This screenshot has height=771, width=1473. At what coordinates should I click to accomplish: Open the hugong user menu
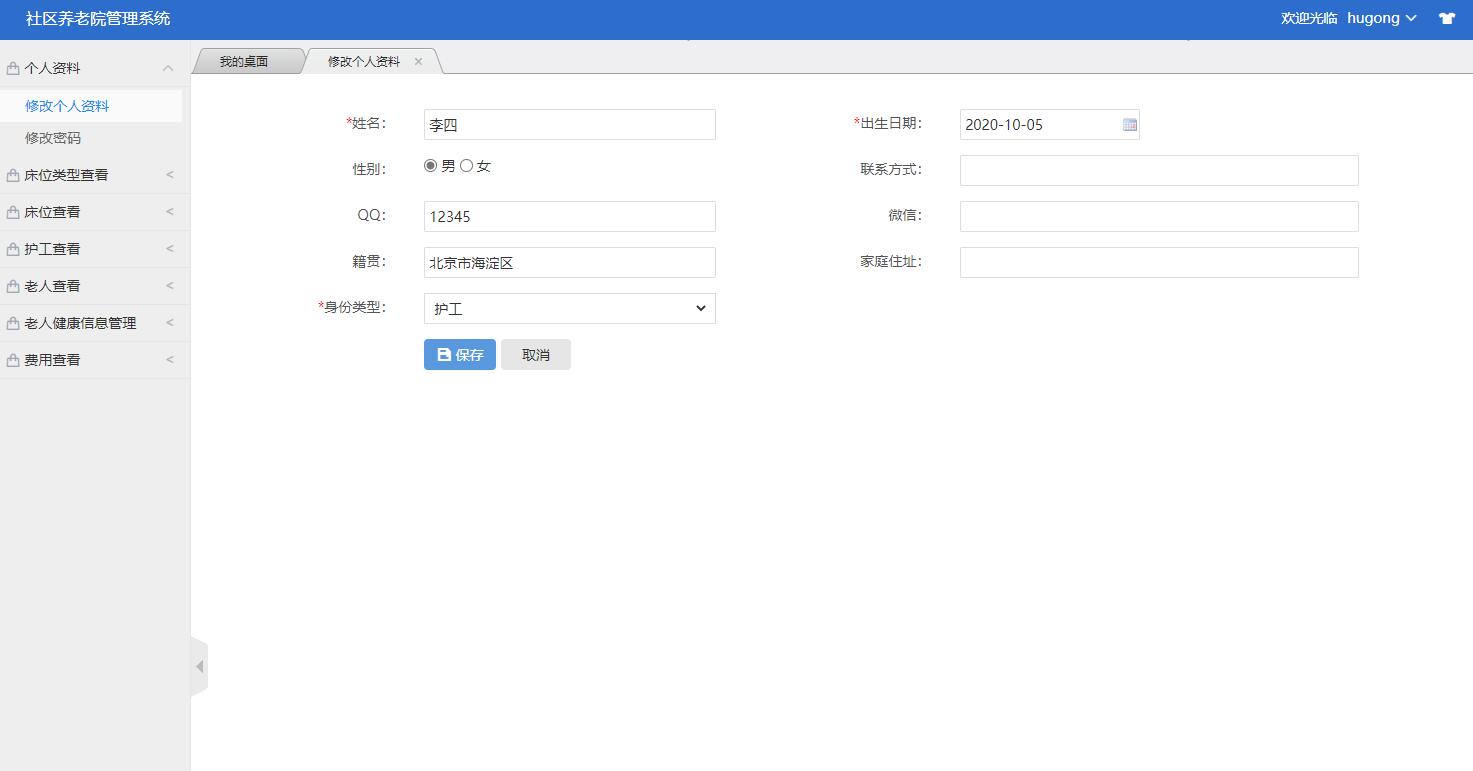pos(1382,18)
